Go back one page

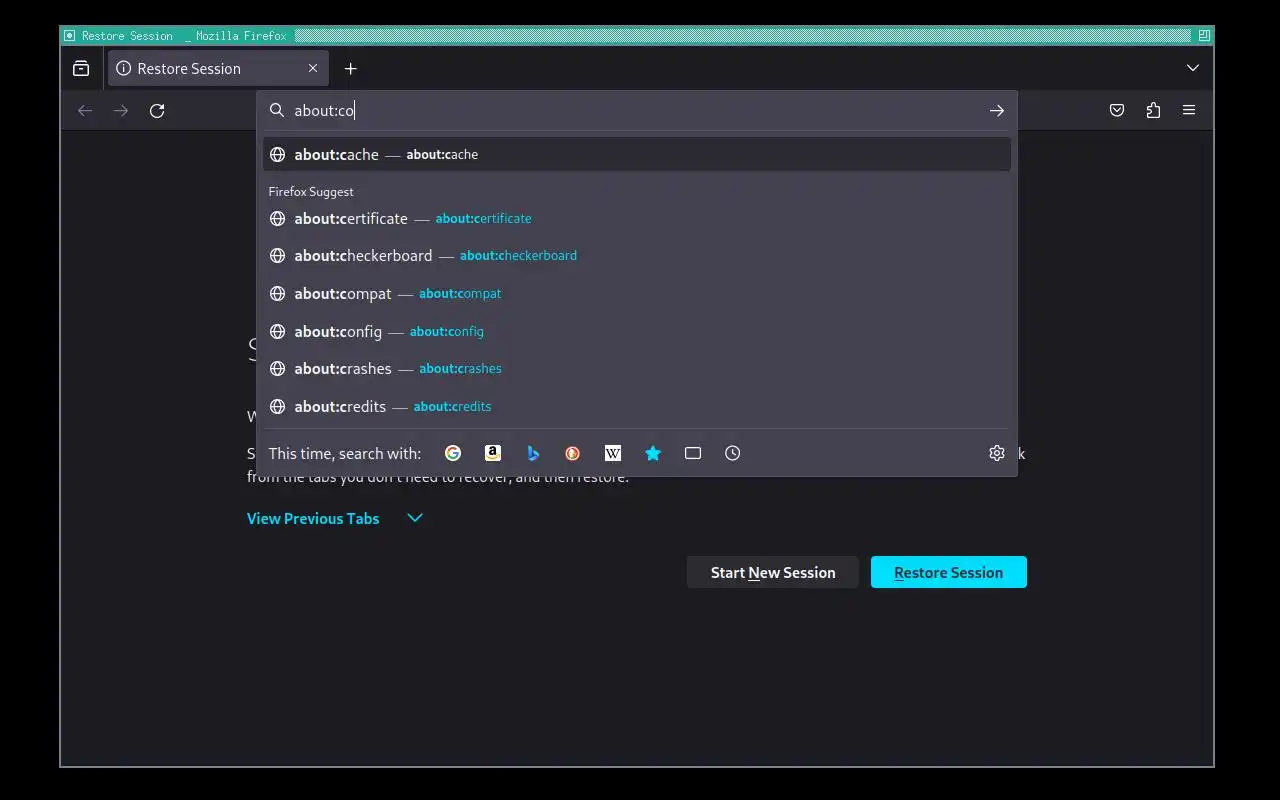(85, 110)
